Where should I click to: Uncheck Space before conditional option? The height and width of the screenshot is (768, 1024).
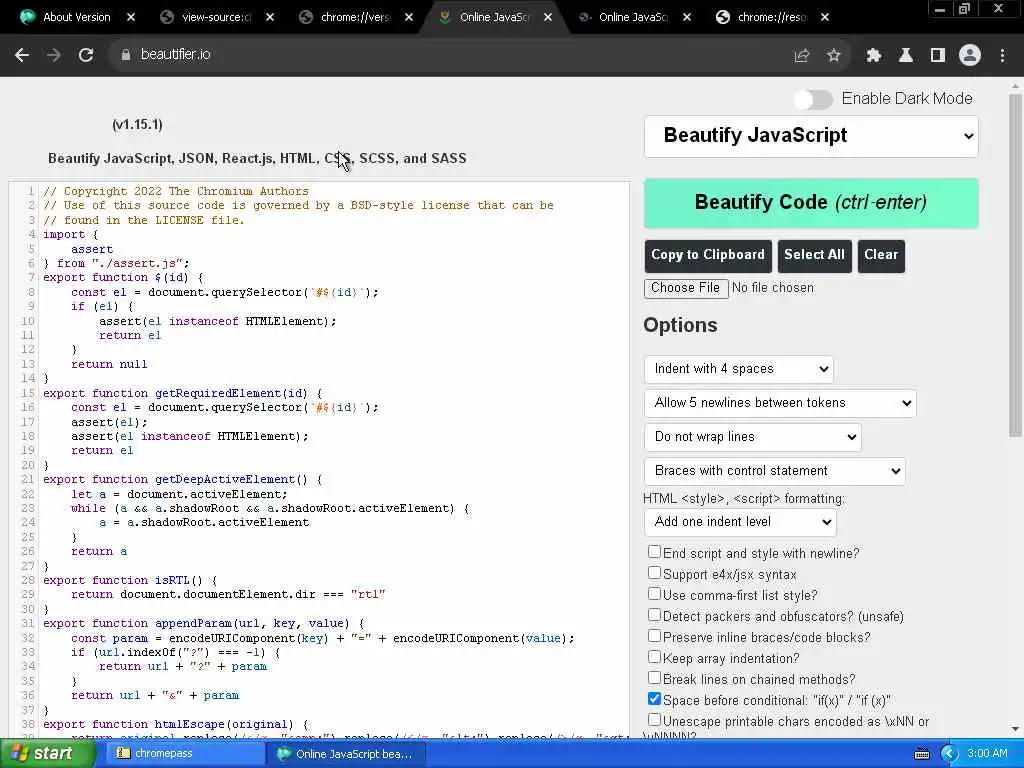pyautogui.click(x=654, y=699)
